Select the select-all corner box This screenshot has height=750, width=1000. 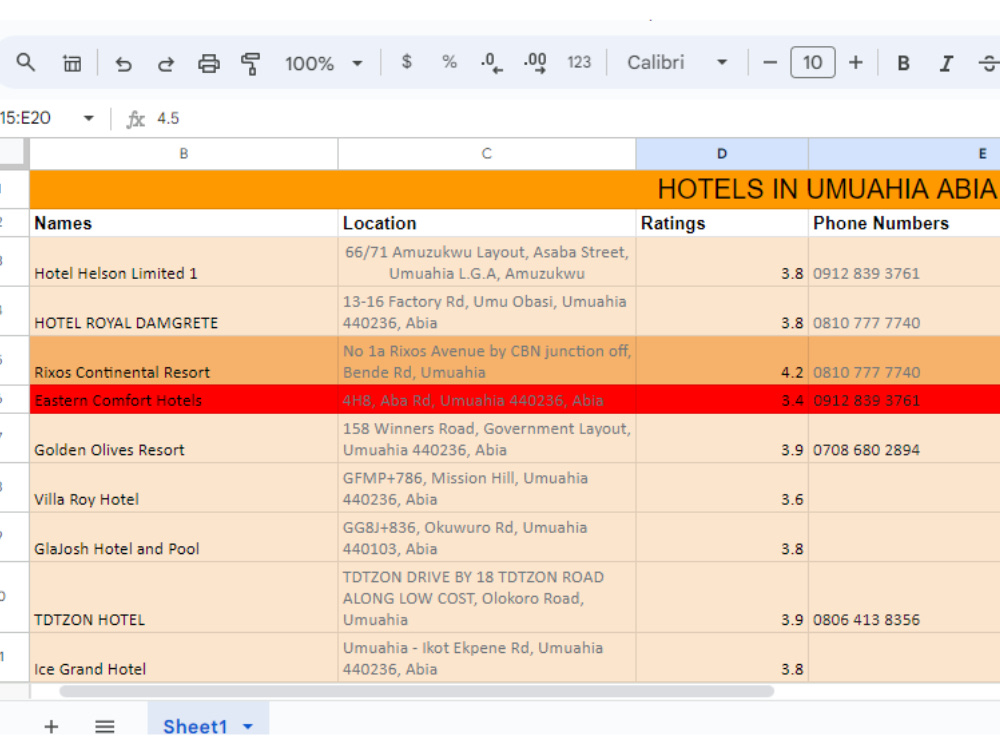coord(13,154)
